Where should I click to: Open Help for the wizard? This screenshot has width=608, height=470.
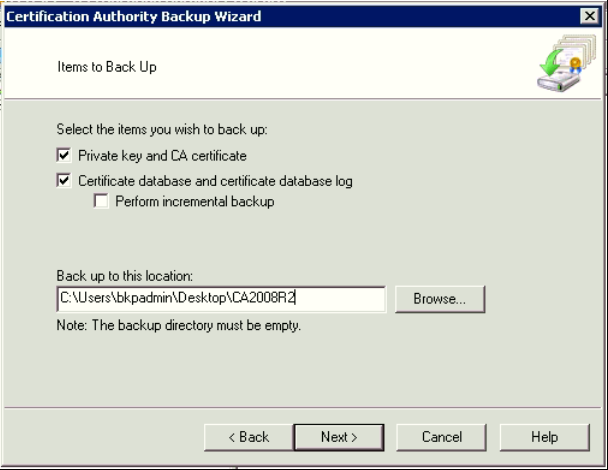(x=545, y=437)
